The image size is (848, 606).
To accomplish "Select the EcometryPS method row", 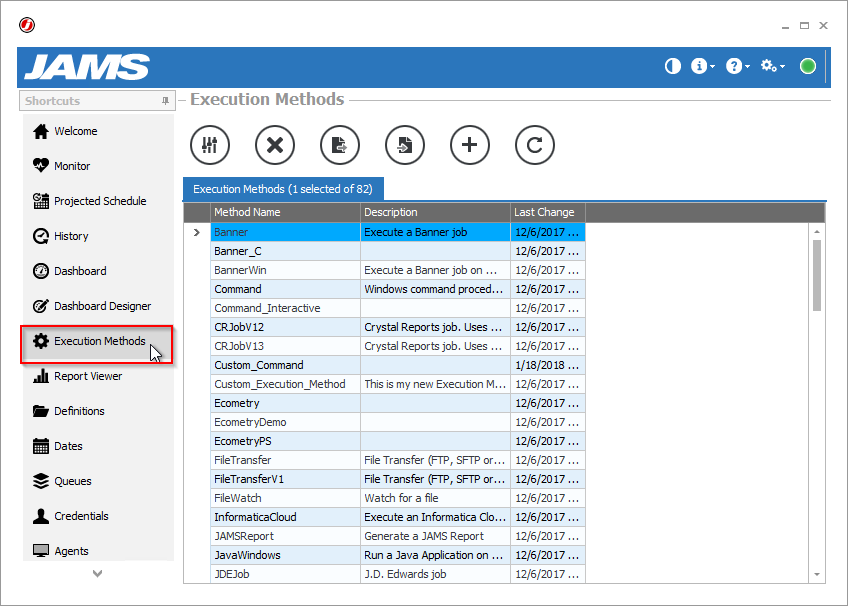I will (x=398, y=441).
